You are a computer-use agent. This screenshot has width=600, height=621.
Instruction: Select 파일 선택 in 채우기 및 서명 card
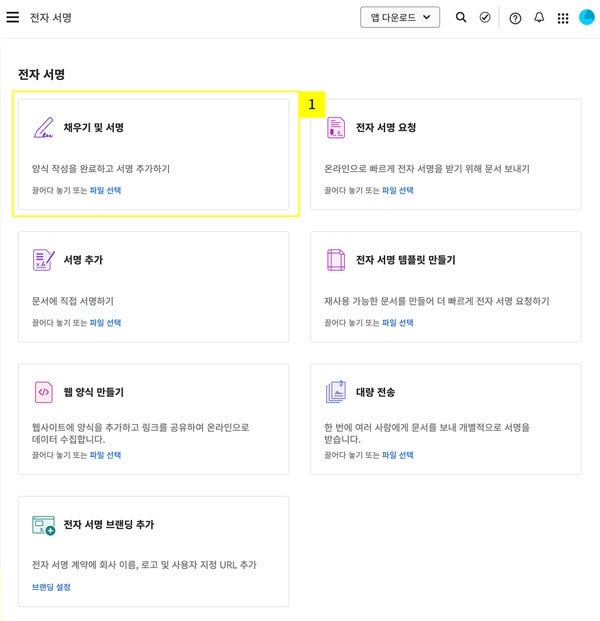pyautogui.click(x=105, y=190)
